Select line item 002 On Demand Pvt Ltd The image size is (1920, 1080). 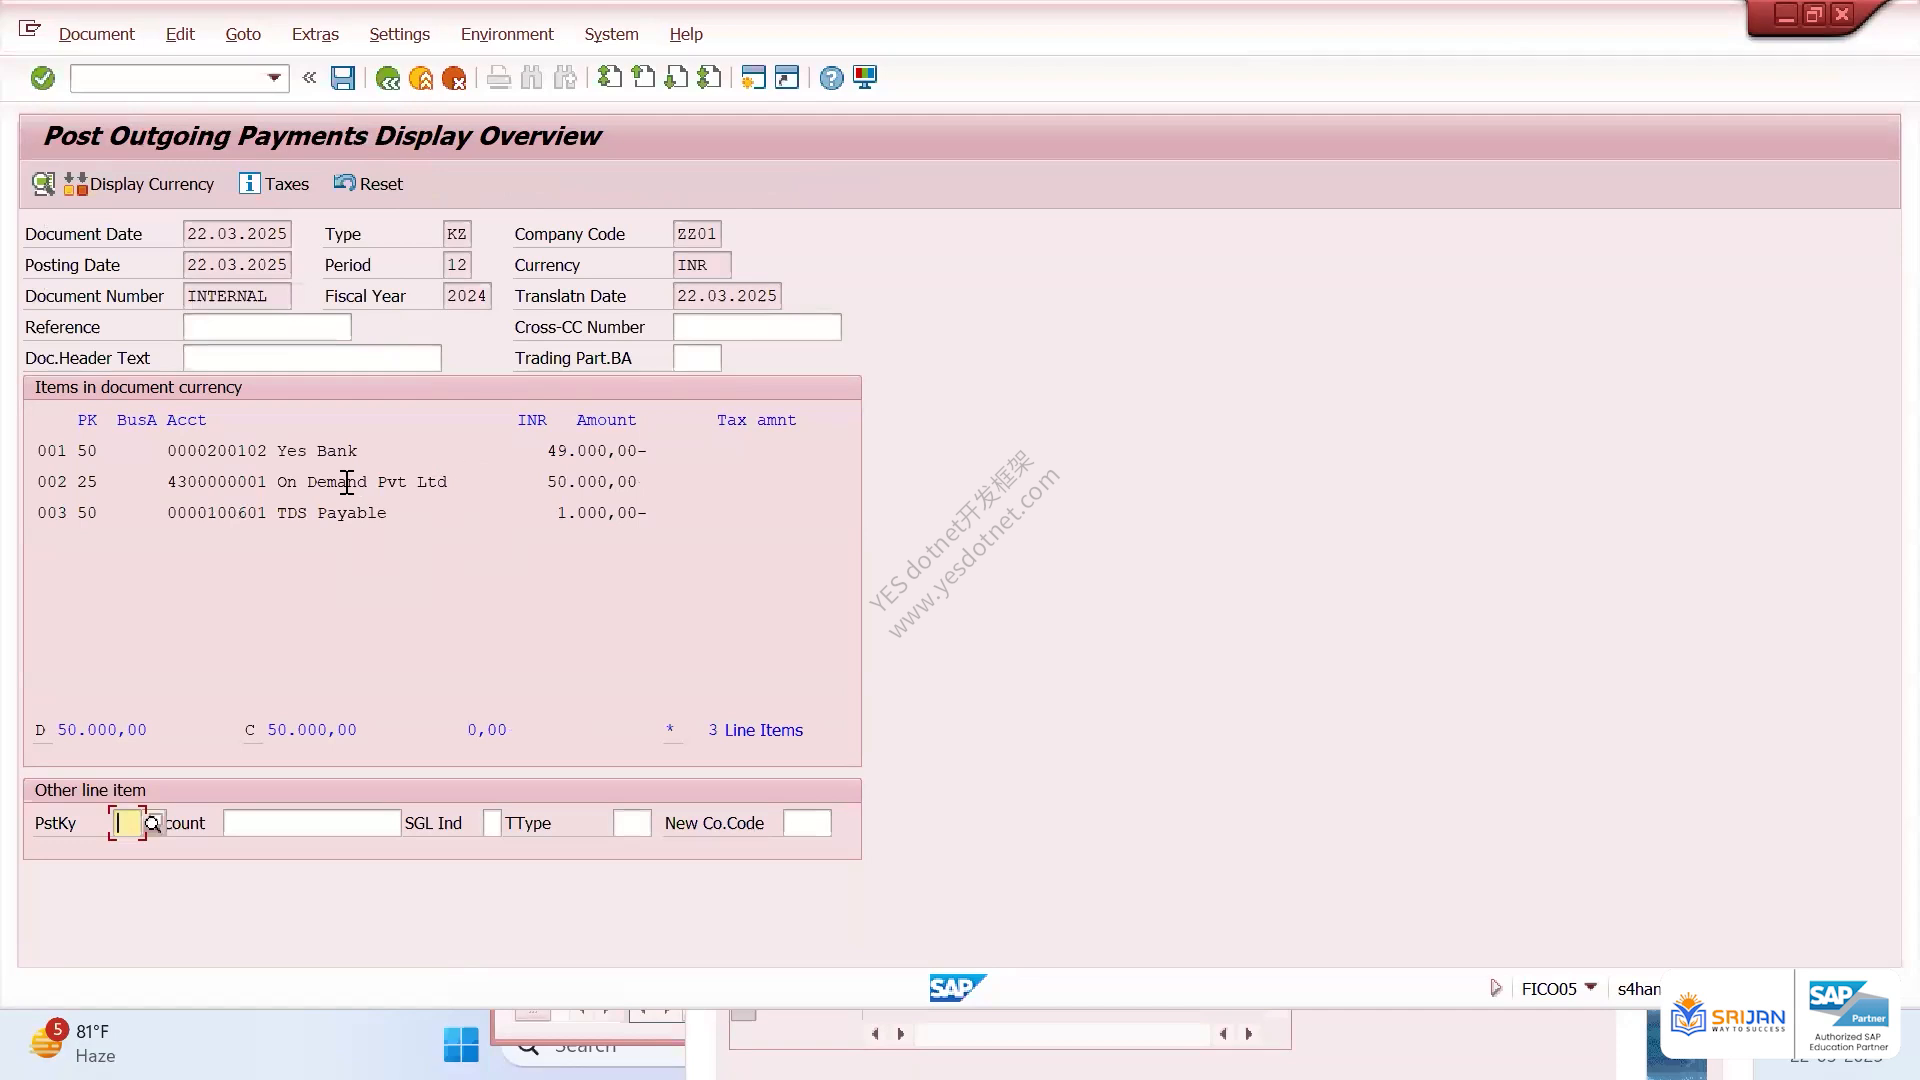342,482
